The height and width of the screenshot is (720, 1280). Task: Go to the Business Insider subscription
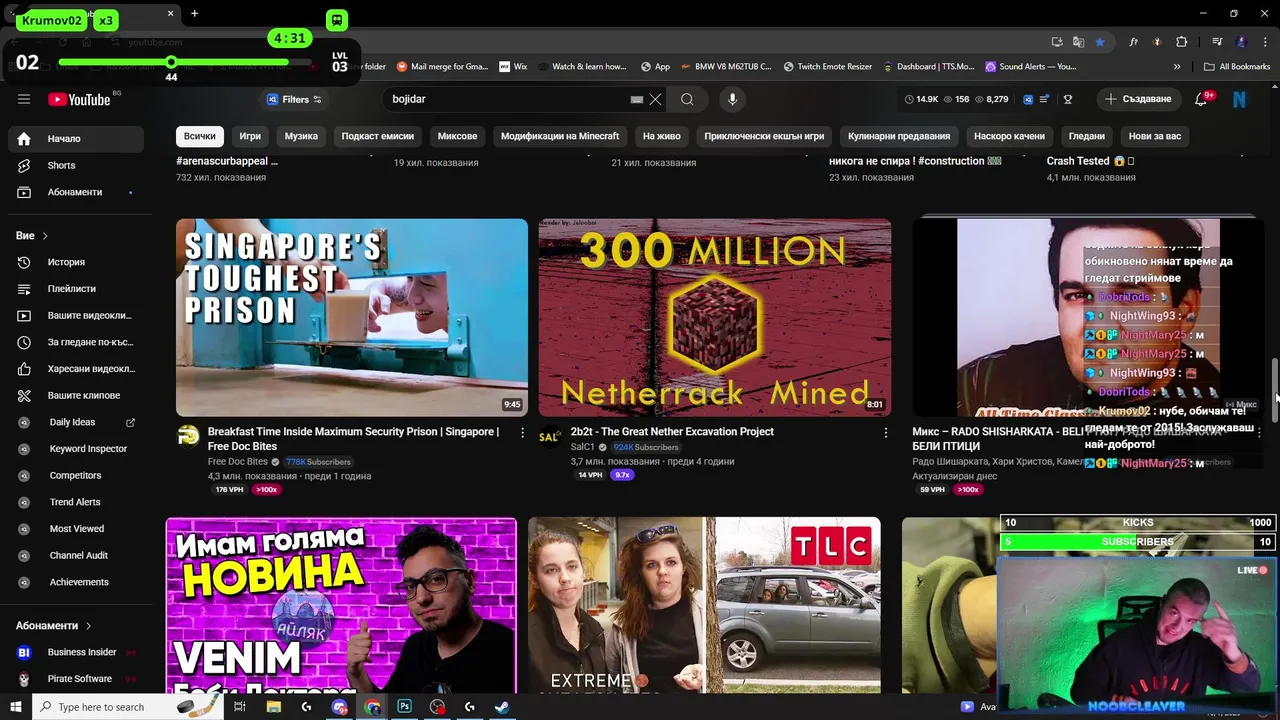[x=76, y=652]
